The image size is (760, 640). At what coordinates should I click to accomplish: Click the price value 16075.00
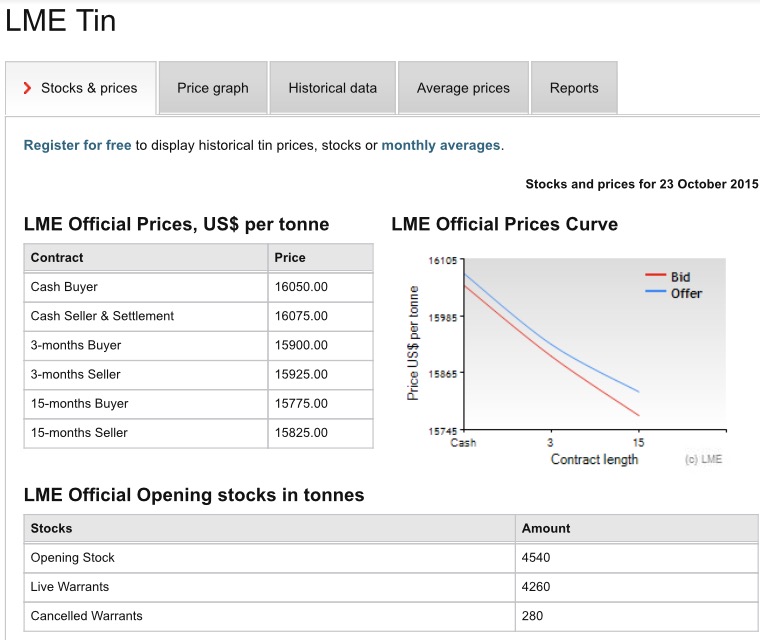pos(301,316)
